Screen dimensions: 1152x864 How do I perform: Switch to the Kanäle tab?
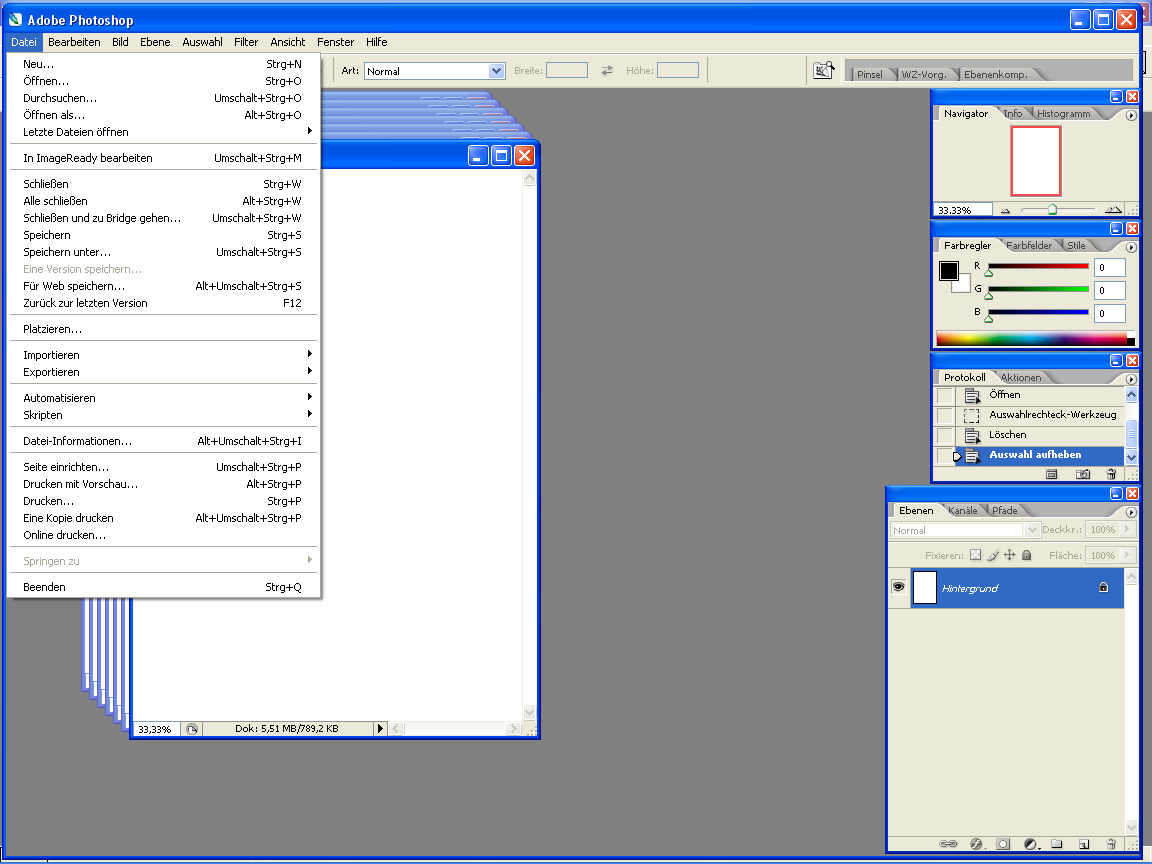coord(962,511)
